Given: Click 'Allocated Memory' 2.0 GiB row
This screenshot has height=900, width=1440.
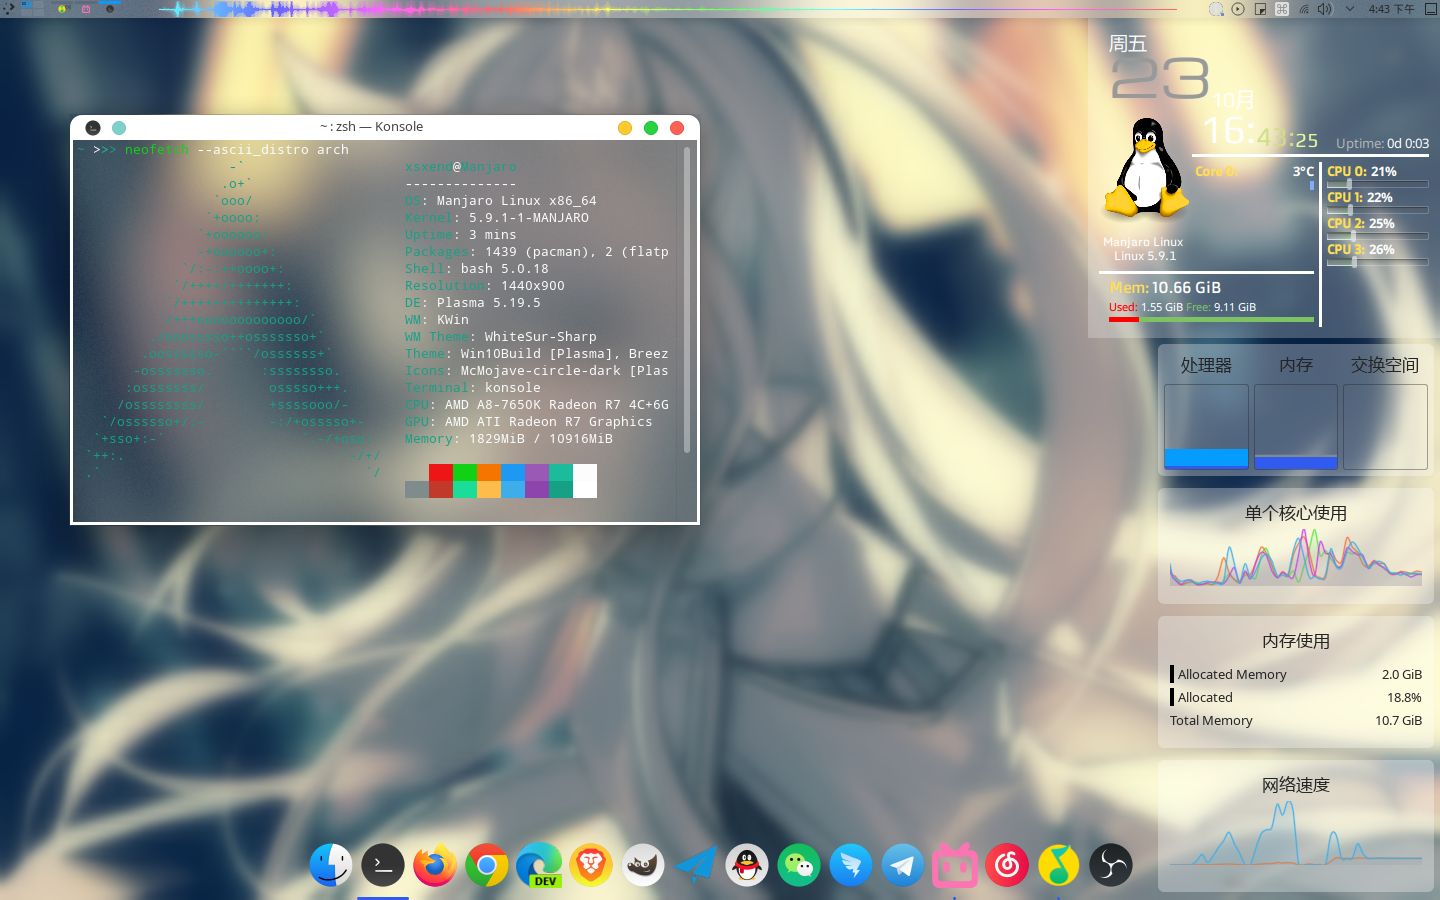Looking at the screenshot, I should [x=1296, y=675].
